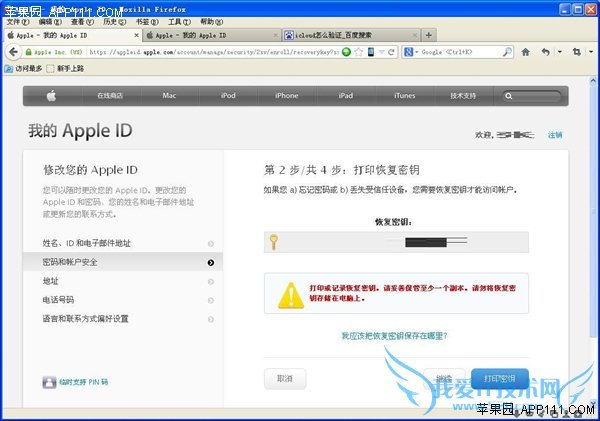Click the yellow warning triangle icon

(x=291, y=295)
